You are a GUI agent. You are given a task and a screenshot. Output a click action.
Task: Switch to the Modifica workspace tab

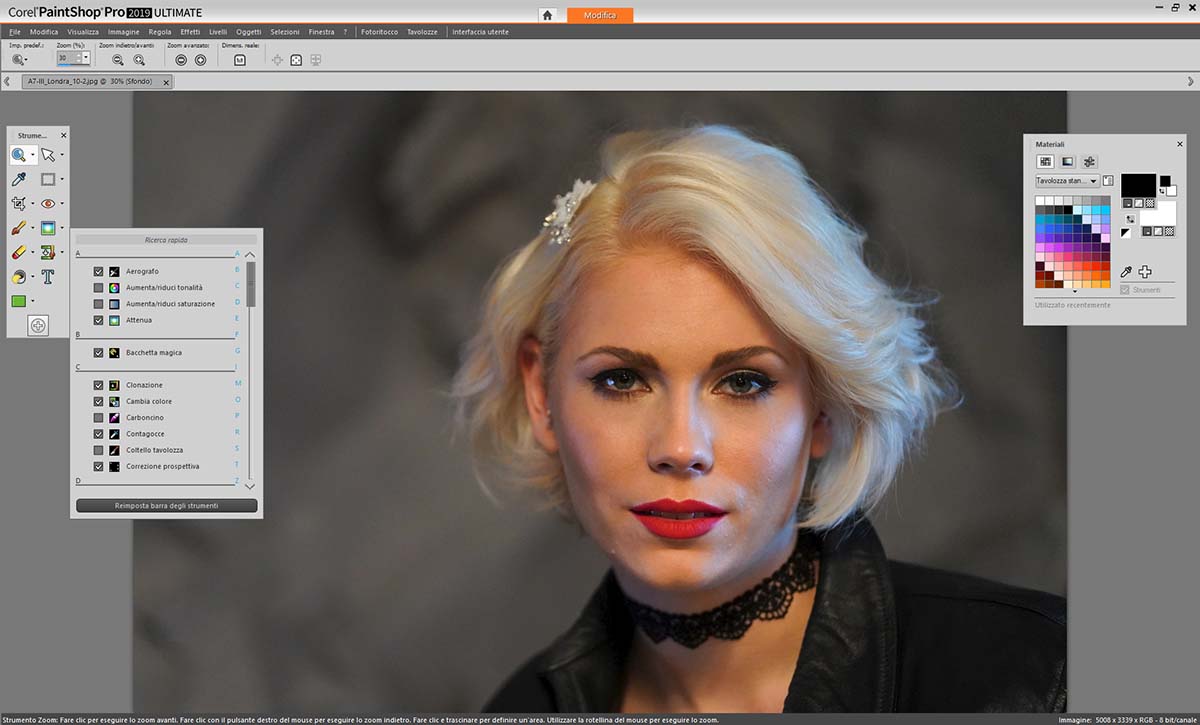[x=600, y=15]
